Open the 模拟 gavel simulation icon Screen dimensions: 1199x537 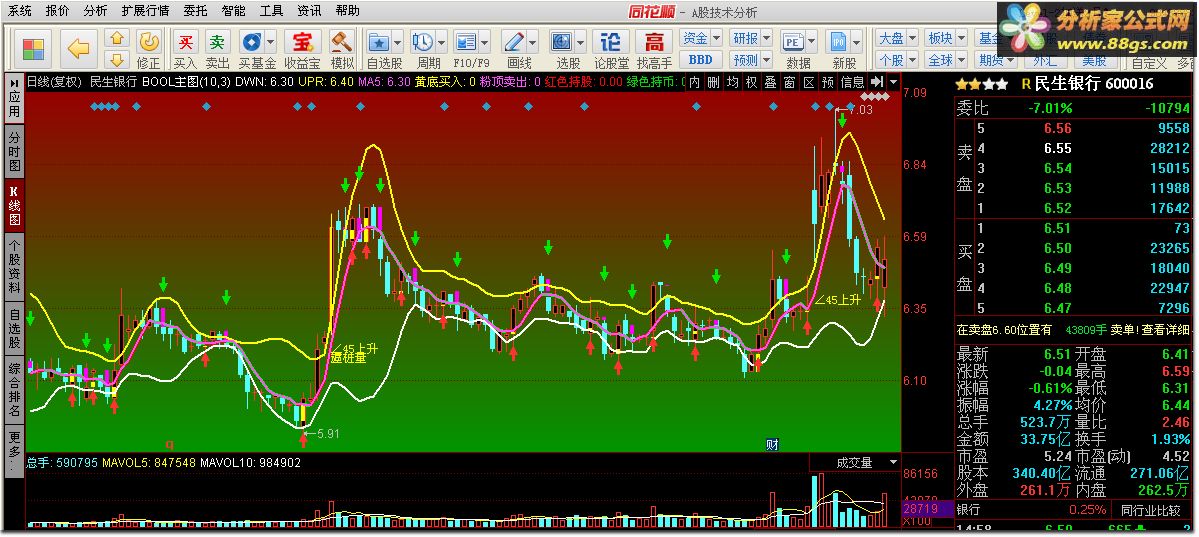pyautogui.click(x=342, y=41)
